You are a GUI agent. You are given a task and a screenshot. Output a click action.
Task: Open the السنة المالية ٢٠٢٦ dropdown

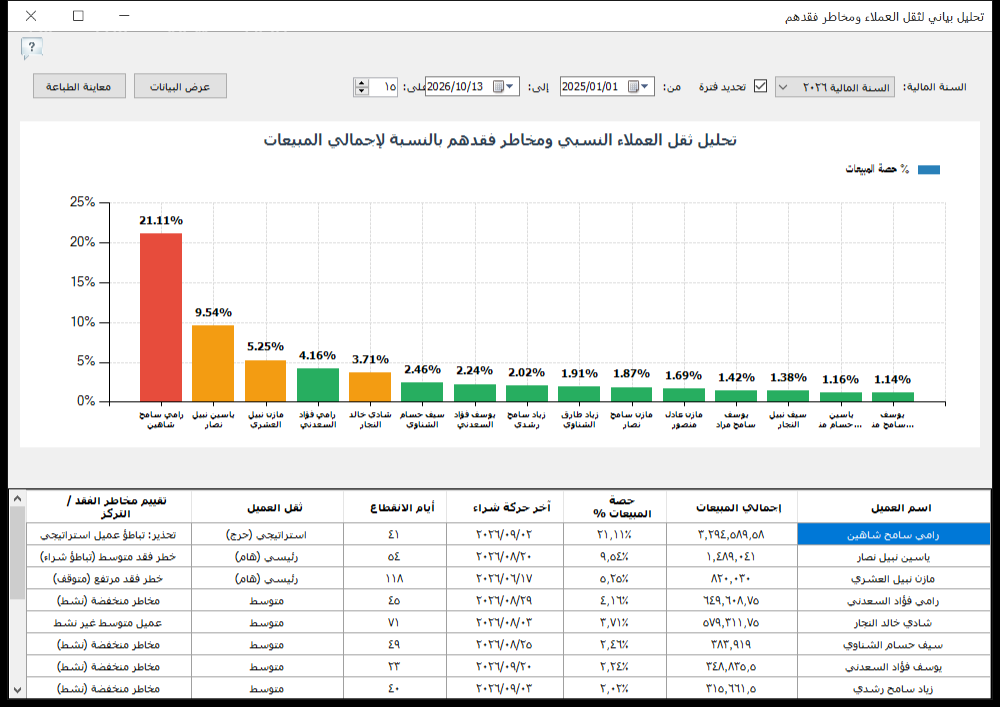click(x=834, y=87)
